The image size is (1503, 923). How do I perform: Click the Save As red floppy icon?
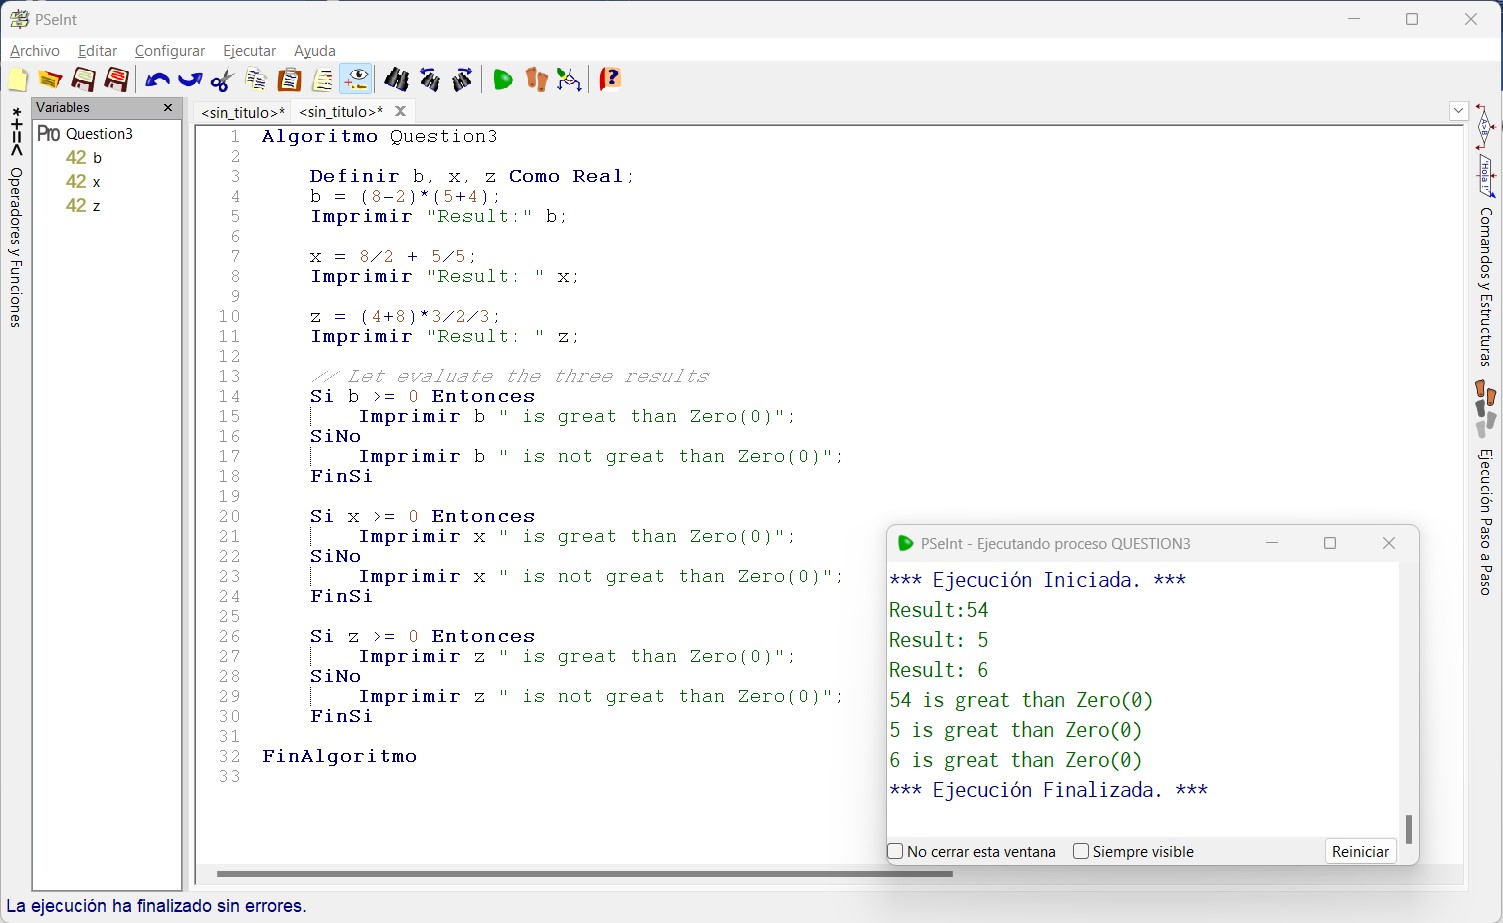pyautogui.click(x=116, y=80)
